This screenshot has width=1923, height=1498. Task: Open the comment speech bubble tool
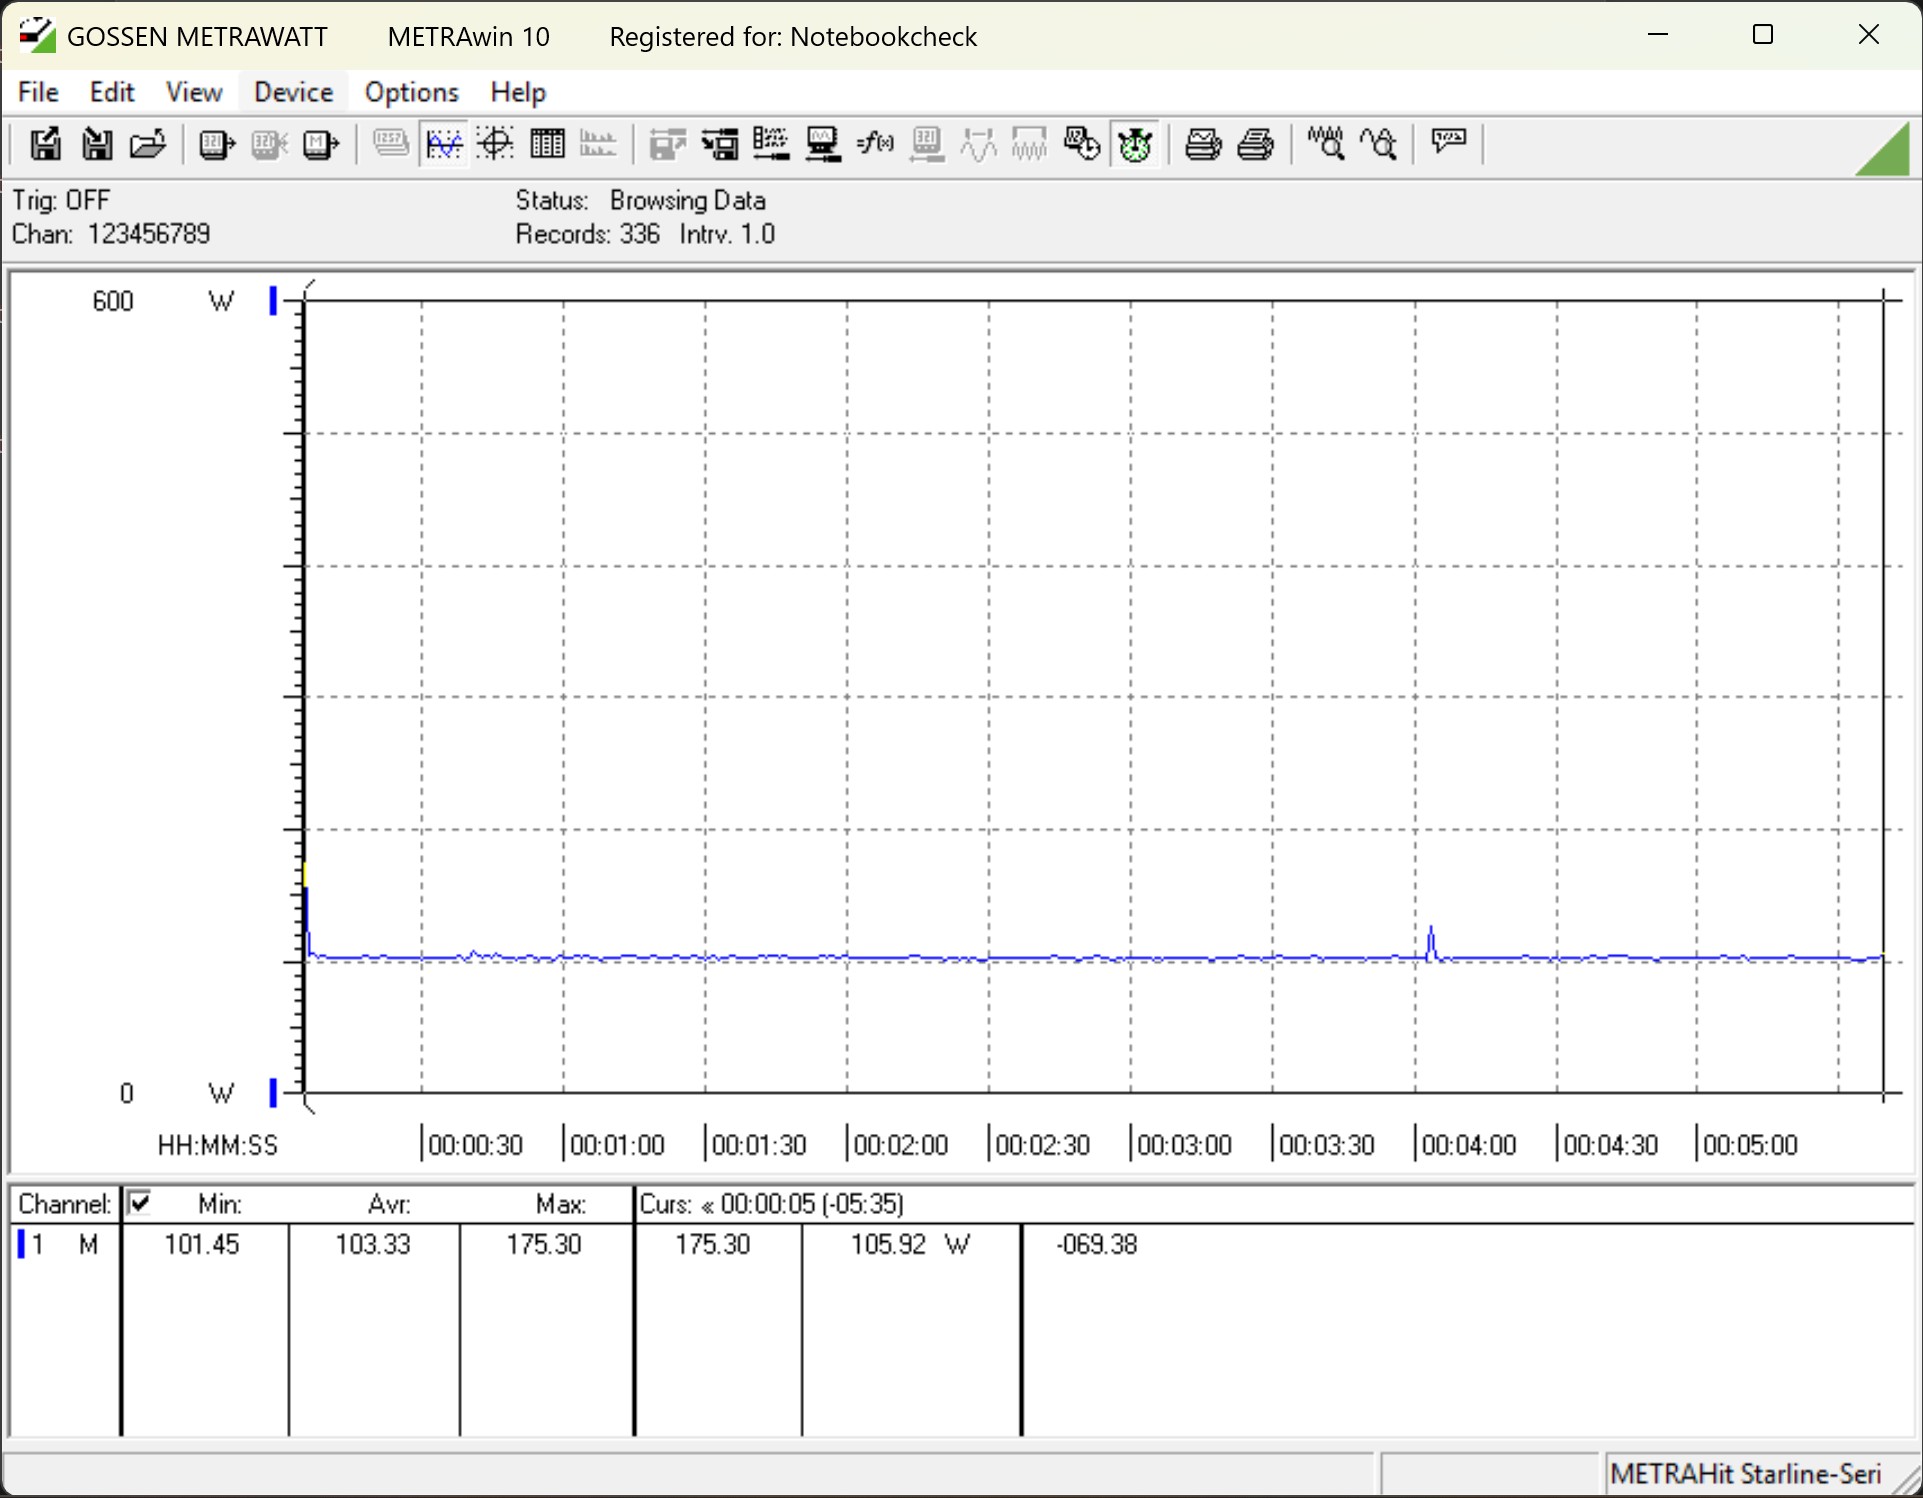coord(1448,141)
